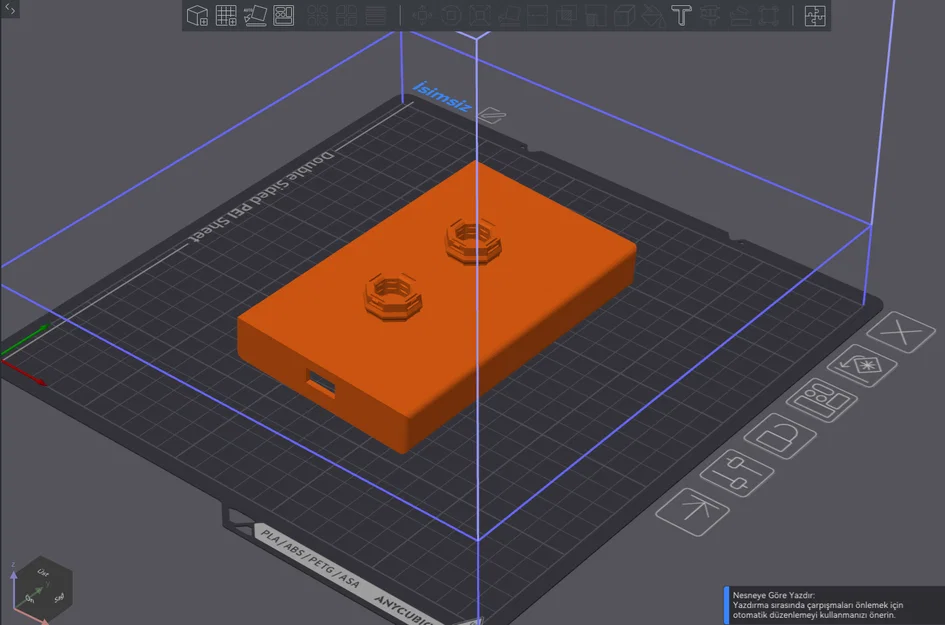
Task: Activate the Scale gizmo tool
Action: [480, 16]
